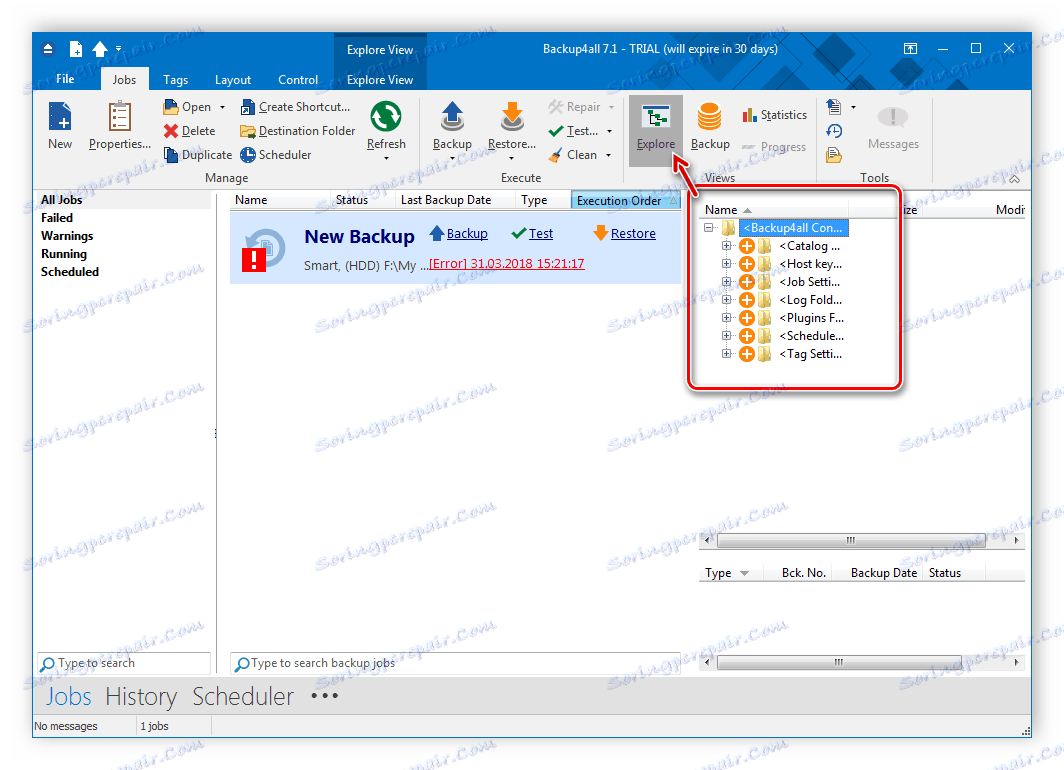This screenshot has height=770, width=1064.
Task: Click the green Refresh icon
Action: point(385,116)
